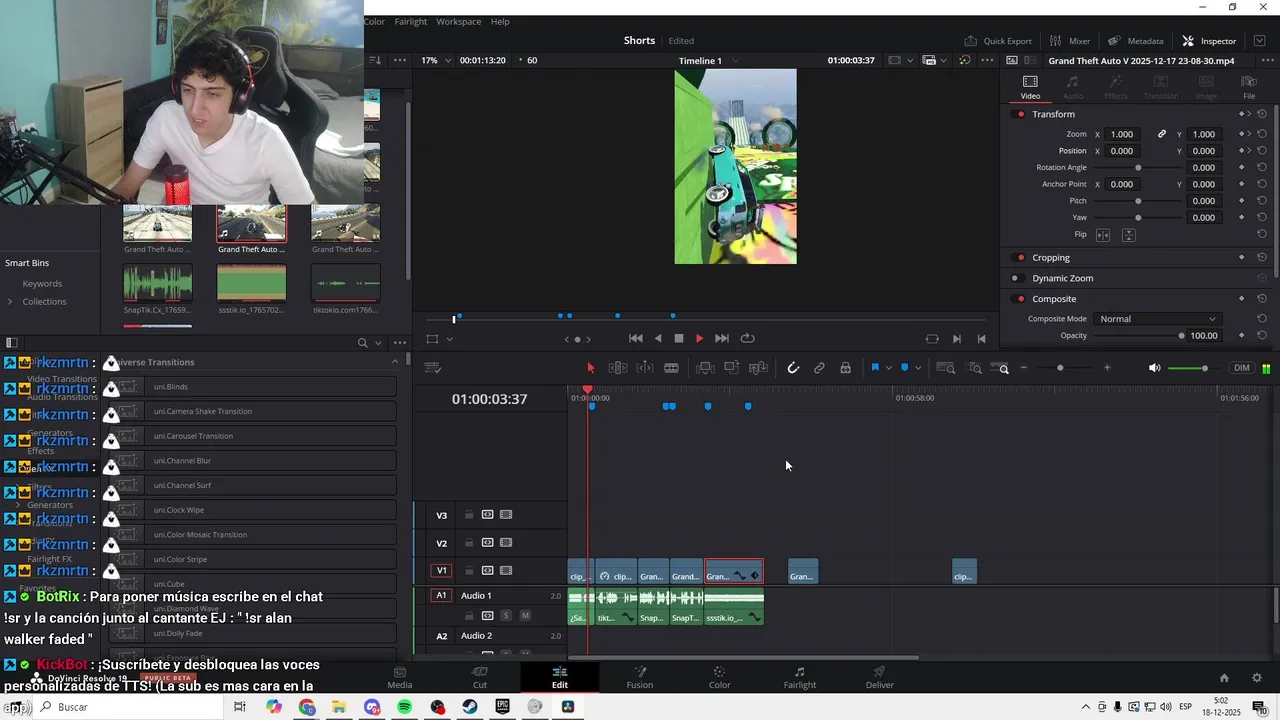Open the Cut page
1280x720 pixels.
click(x=480, y=677)
